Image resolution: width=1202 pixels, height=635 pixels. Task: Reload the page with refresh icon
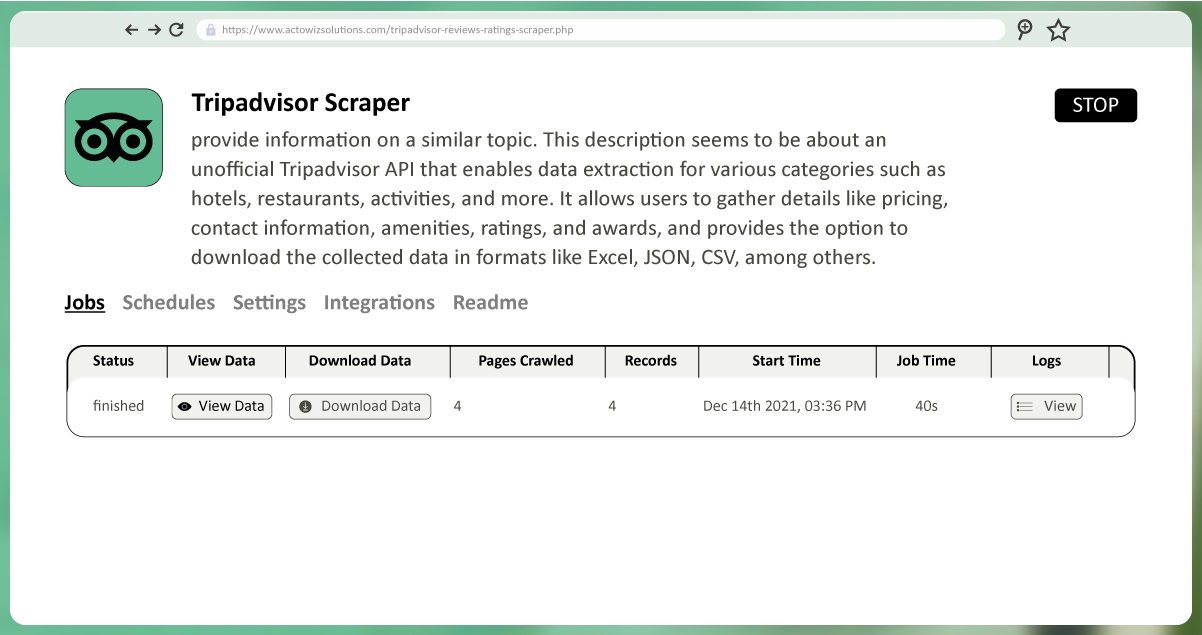(176, 30)
